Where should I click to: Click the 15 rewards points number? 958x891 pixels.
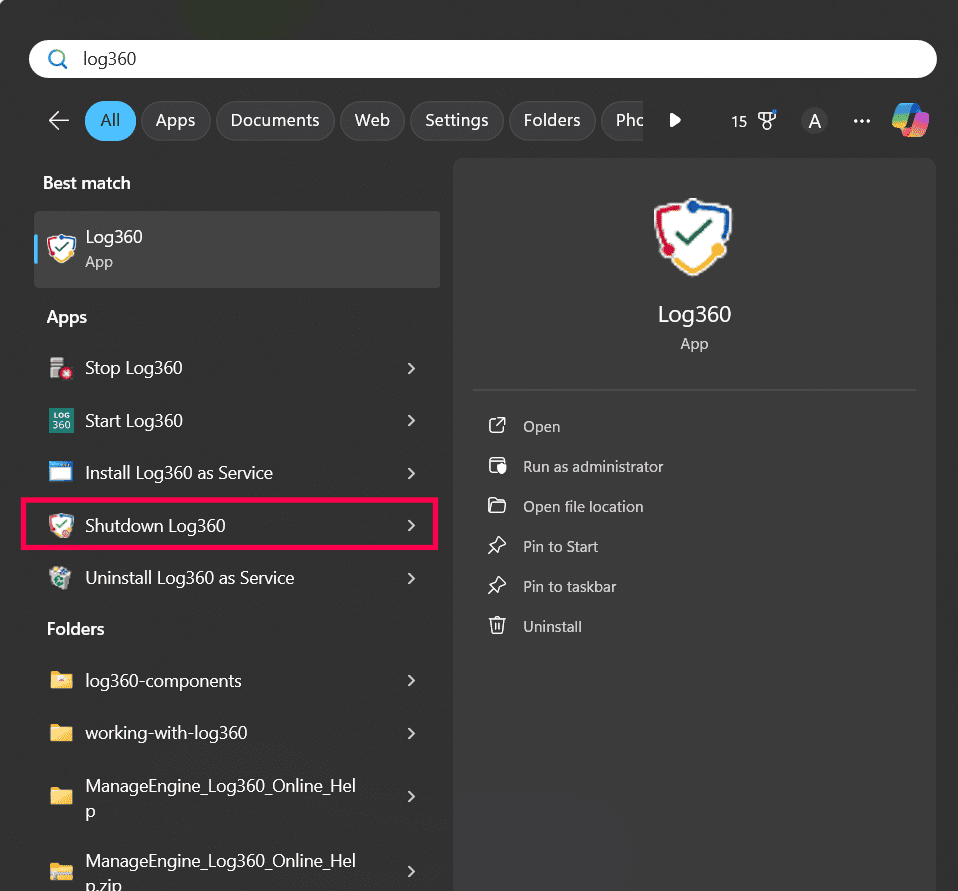pos(739,122)
